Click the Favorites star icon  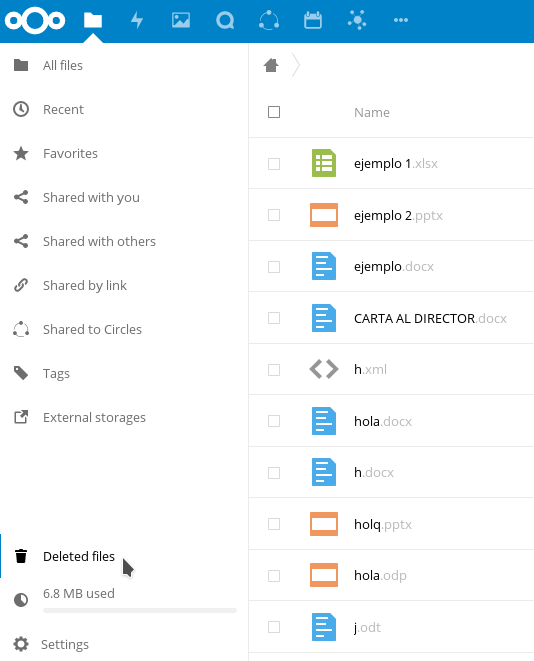[21, 153]
